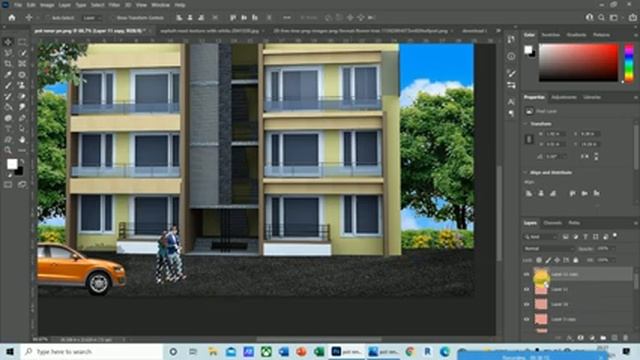The image size is (640, 360).
Task: Open the Character collapsed panel icon
Action: 511,101
